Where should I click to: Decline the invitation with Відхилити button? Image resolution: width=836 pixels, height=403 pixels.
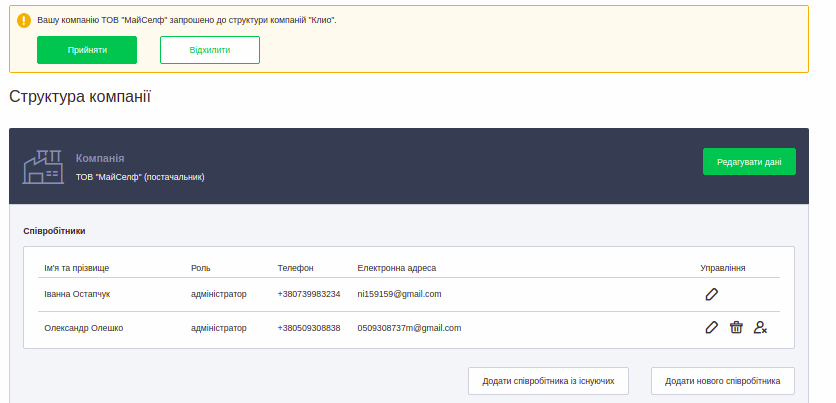click(x=210, y=50)
